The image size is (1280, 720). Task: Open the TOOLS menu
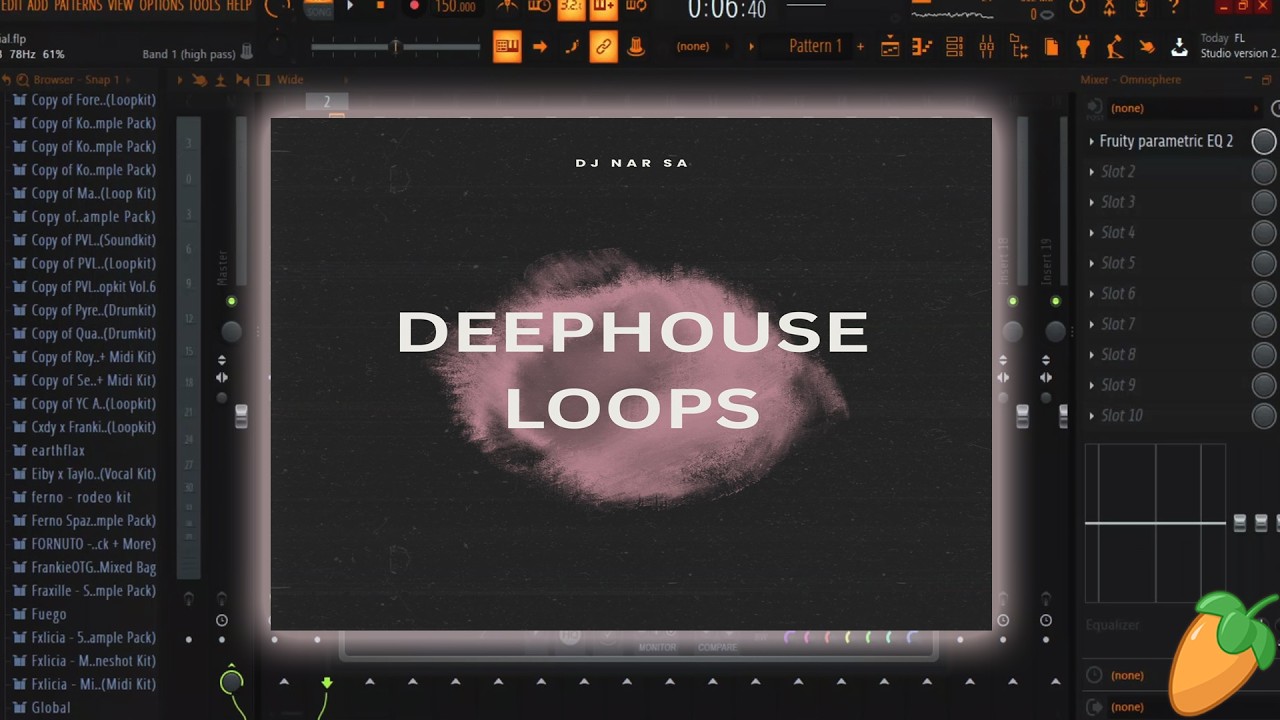click(205, 5)
